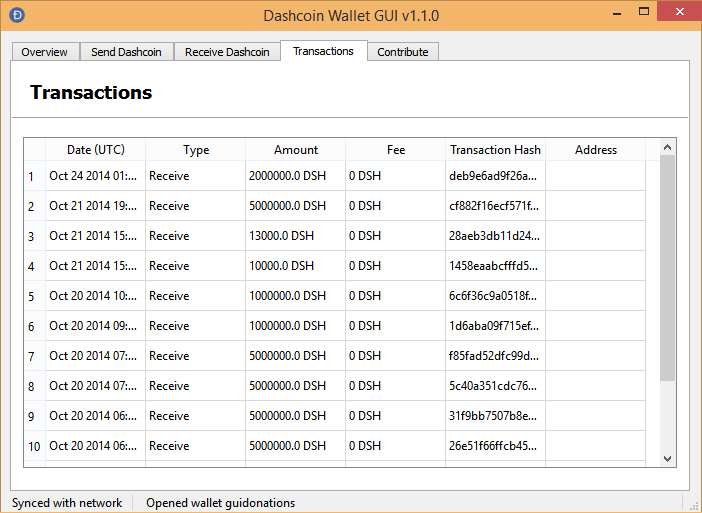Click the Transaction Hash column header
Screen dimensions: 702x513
495,150
